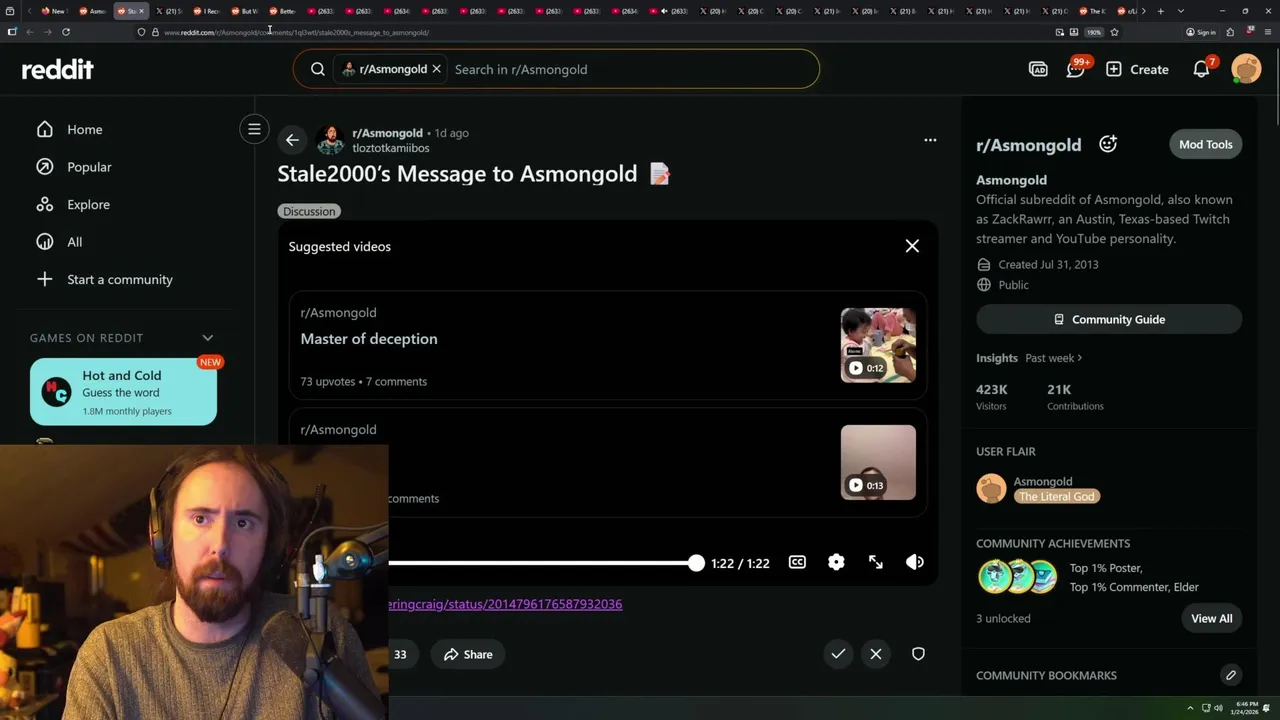
Task: Close the active Stale2000 tab
Action: pos(141,11)
